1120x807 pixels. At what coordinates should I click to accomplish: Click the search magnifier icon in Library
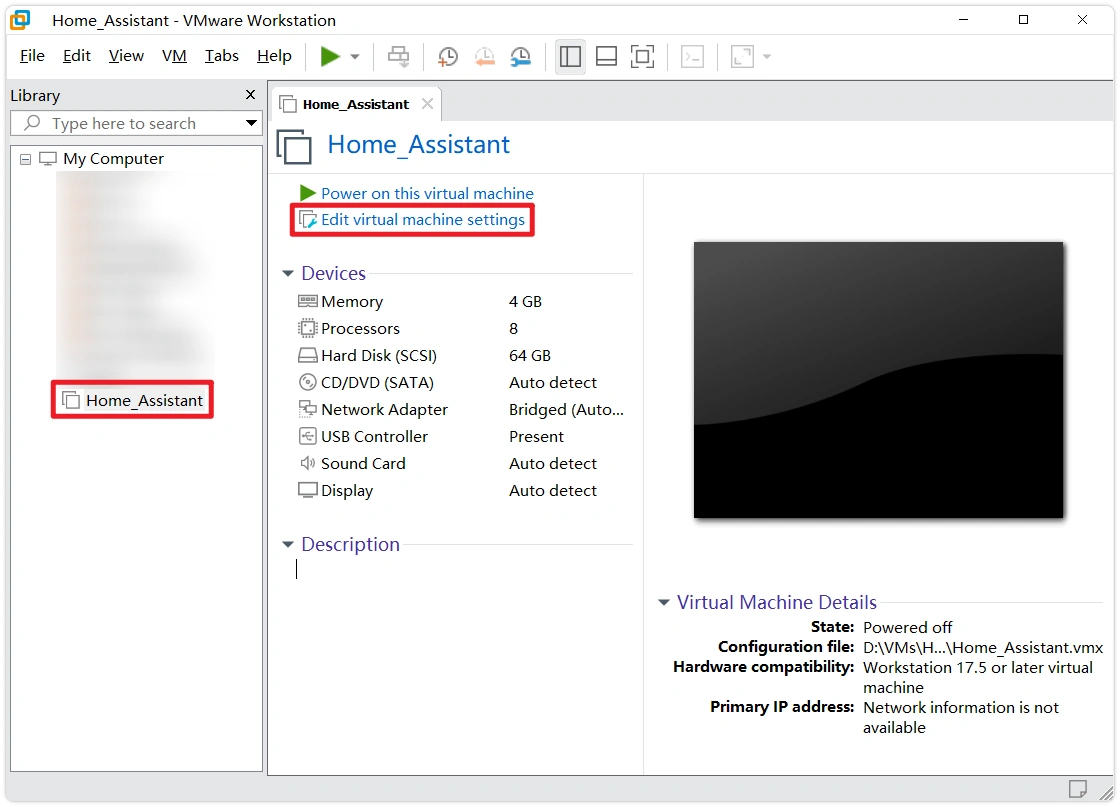32,123
